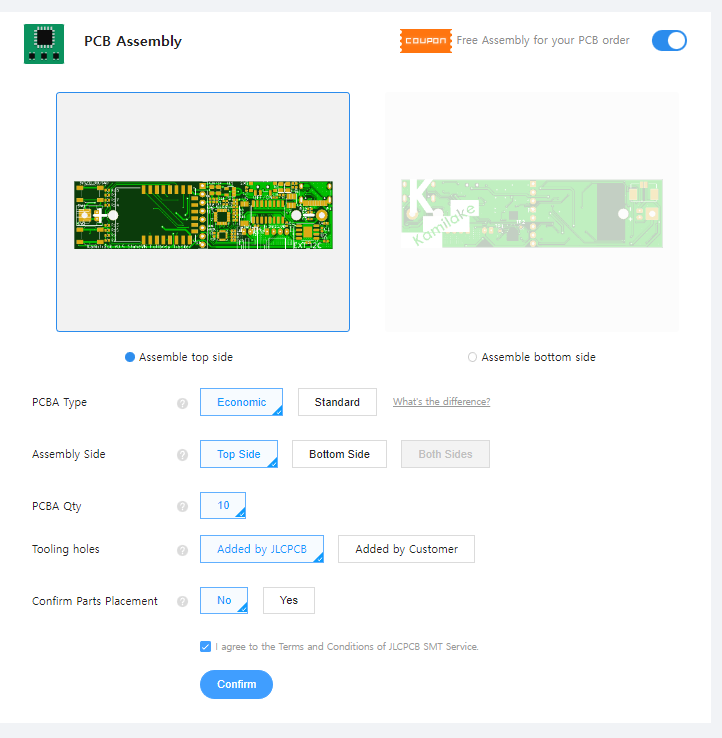Open the What's the difference? link

[x=441, y=401]
